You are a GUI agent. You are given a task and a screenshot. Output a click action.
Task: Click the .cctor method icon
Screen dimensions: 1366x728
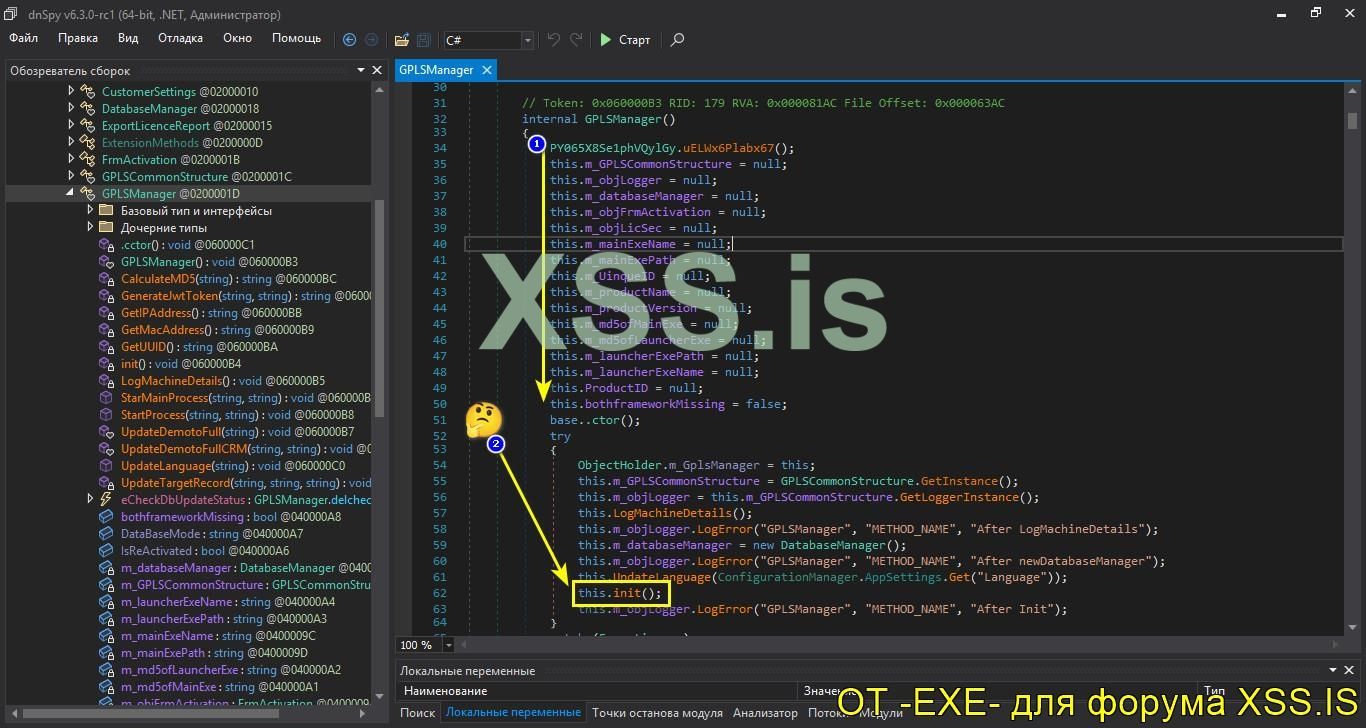click(106, 245)
